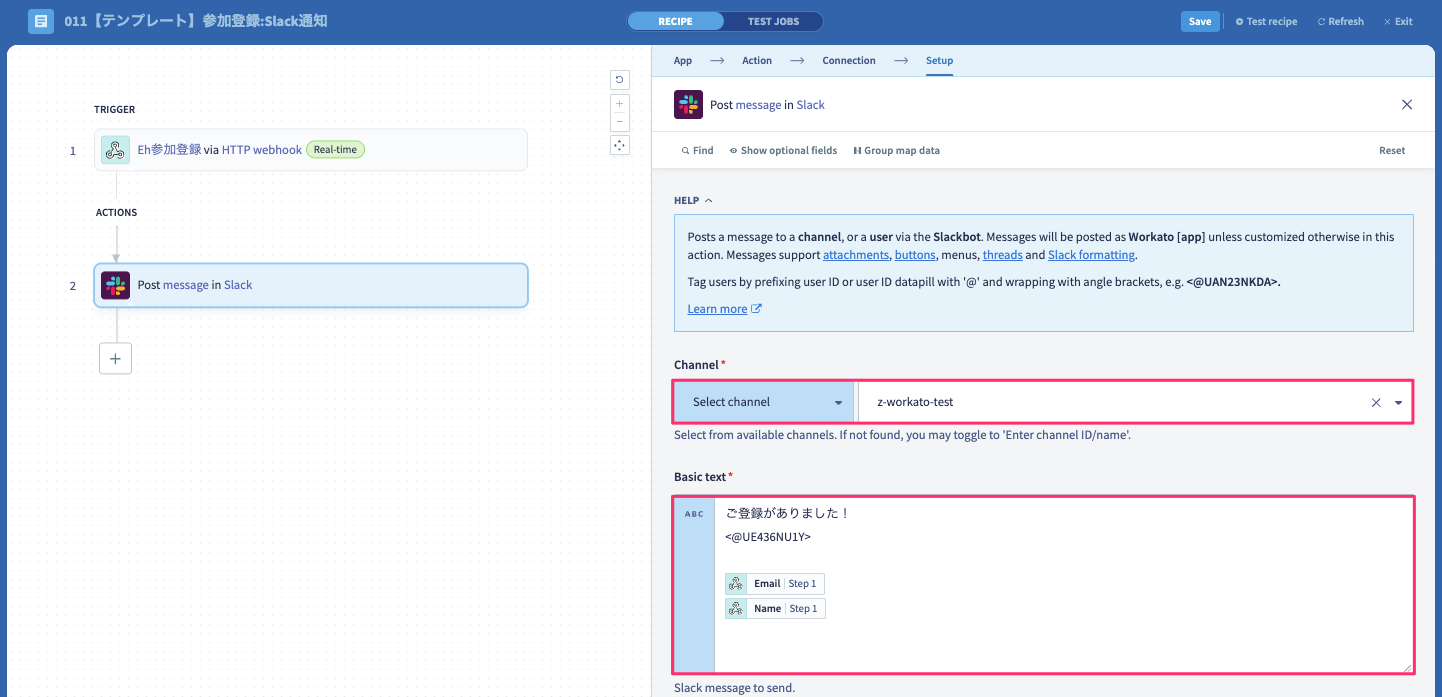
Task: Clear the z-workato-test channel selection
Action: pos(1376,402)
